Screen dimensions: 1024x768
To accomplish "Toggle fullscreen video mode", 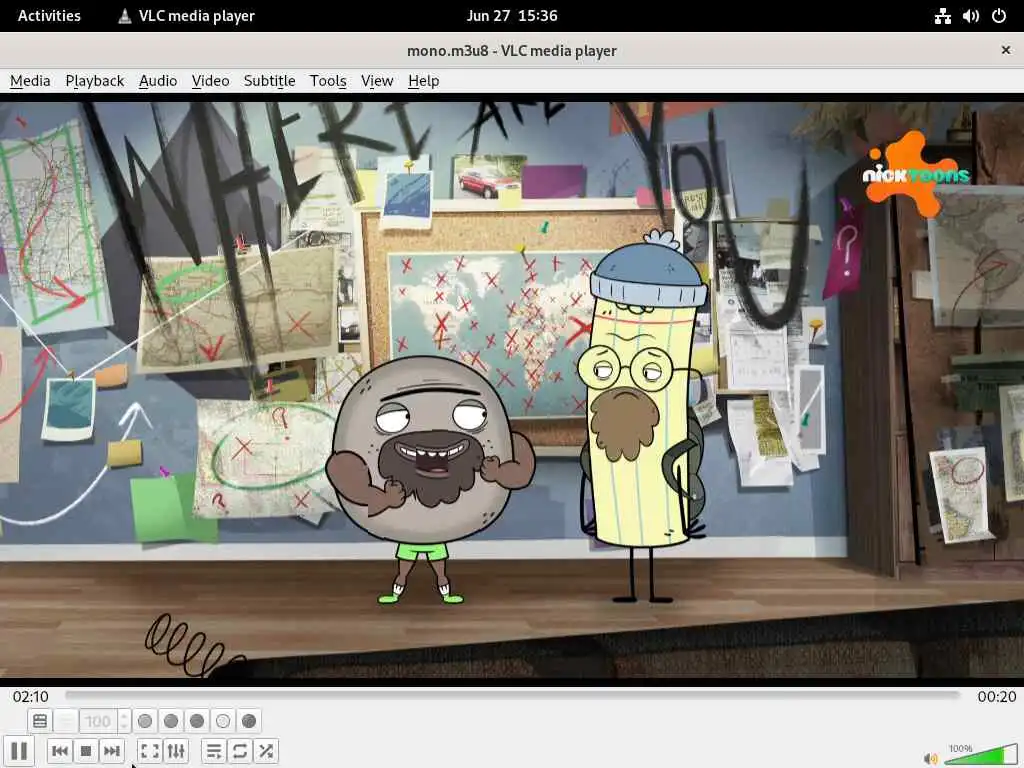I will [x=150, y=751].
